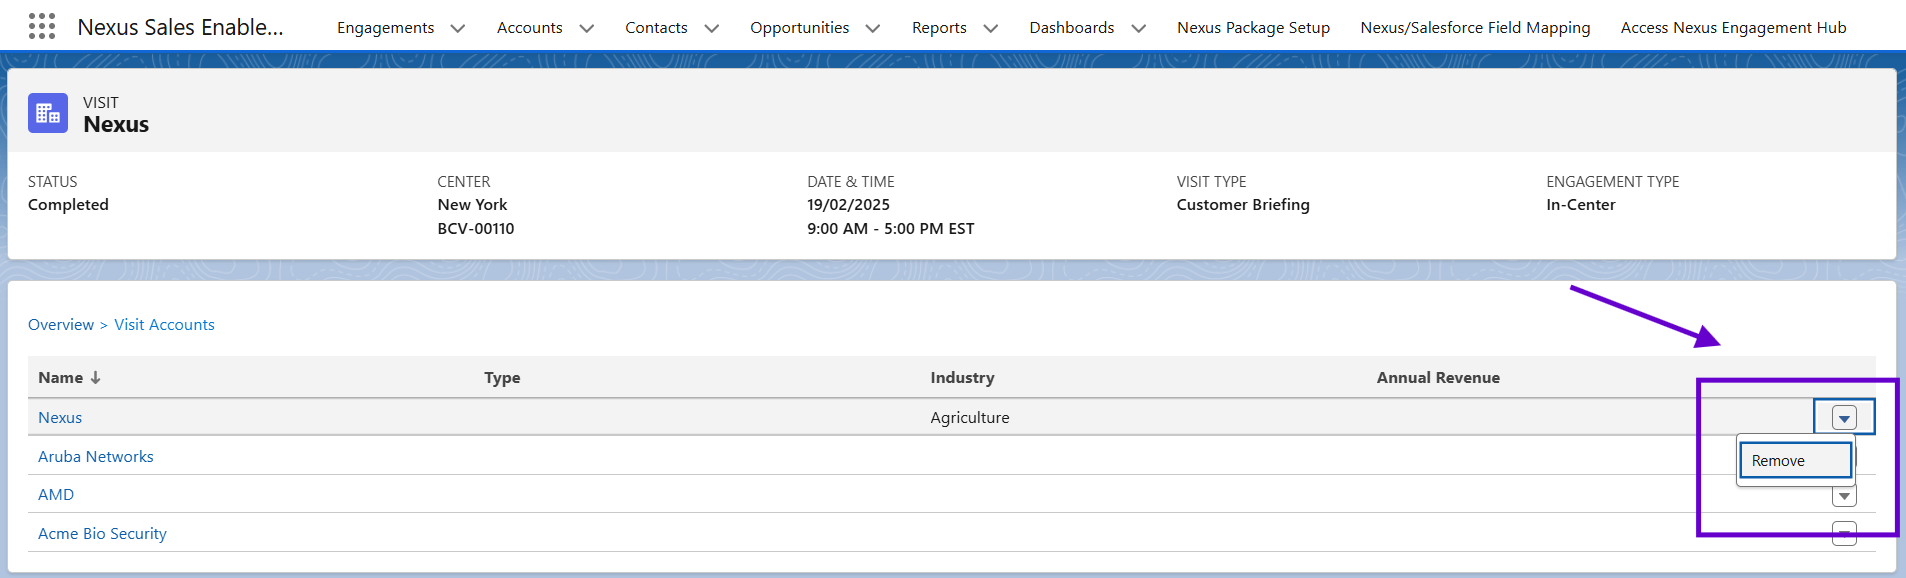Viewport: 1906px width, 578px height.
Task: Open the Contacts tab
Action: [x=656, y=28]
